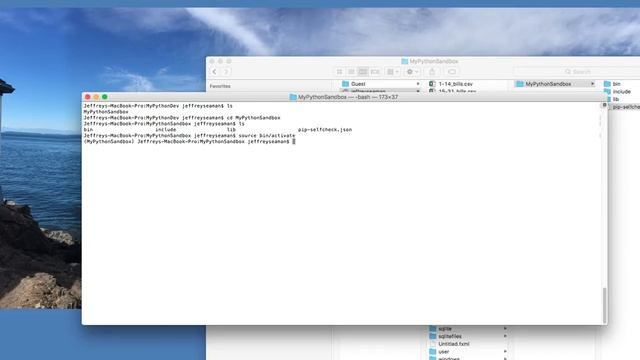Expand the user folder arrow in Finder
This screenshot has width=640, height=360.
point(505,351)
